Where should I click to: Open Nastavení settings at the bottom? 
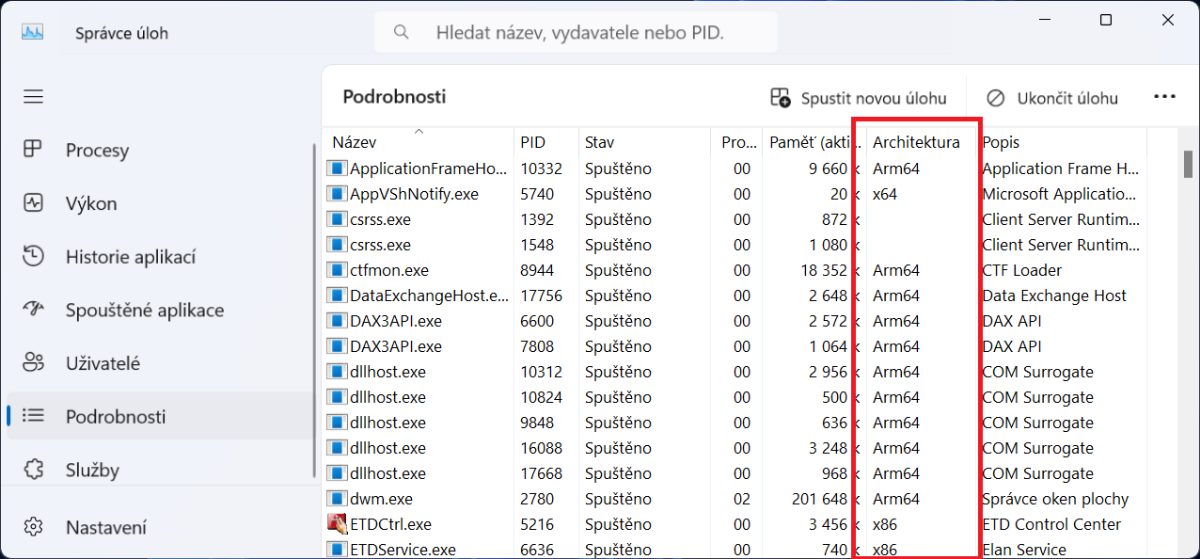point(105,527)
